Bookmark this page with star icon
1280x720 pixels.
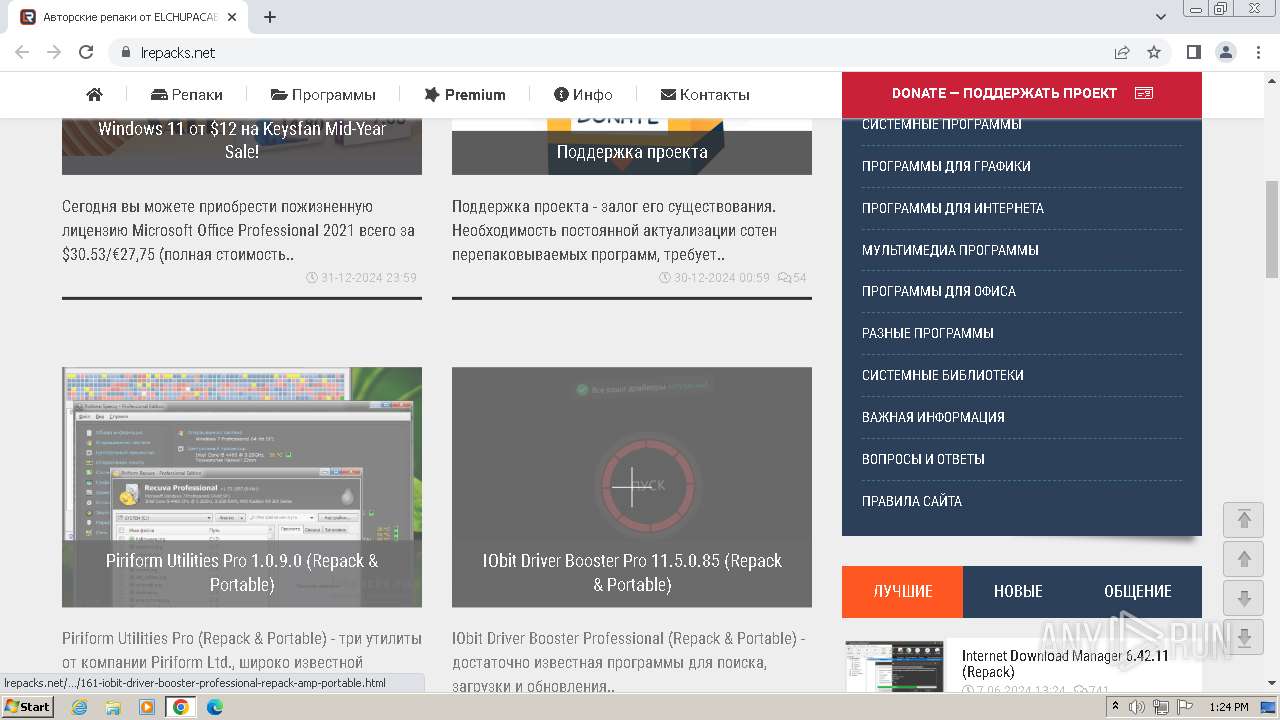click(1154, 52)
